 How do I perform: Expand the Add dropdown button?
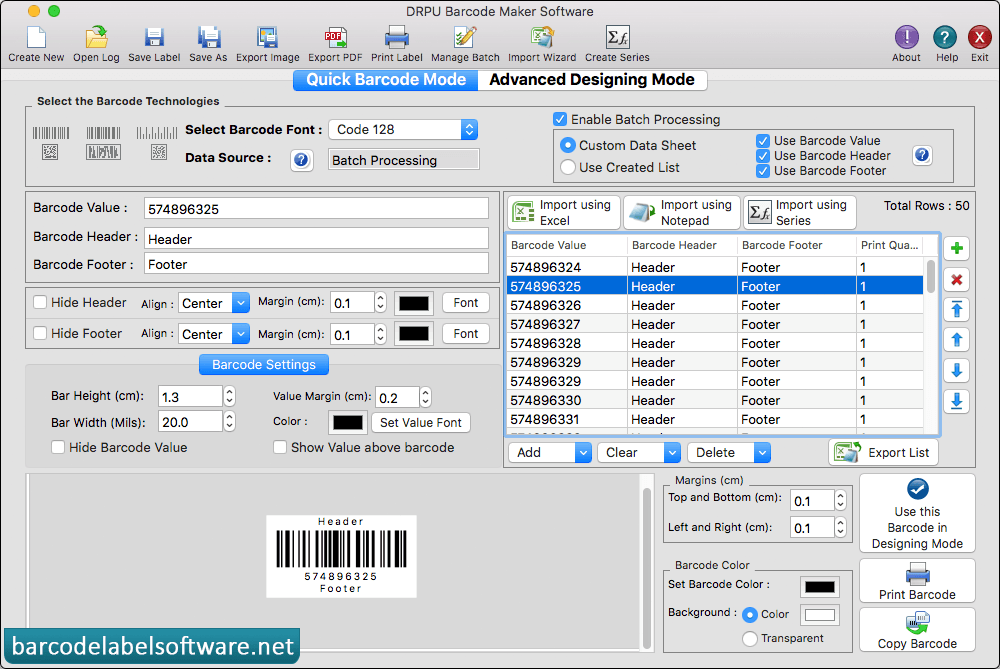point(583,452)
